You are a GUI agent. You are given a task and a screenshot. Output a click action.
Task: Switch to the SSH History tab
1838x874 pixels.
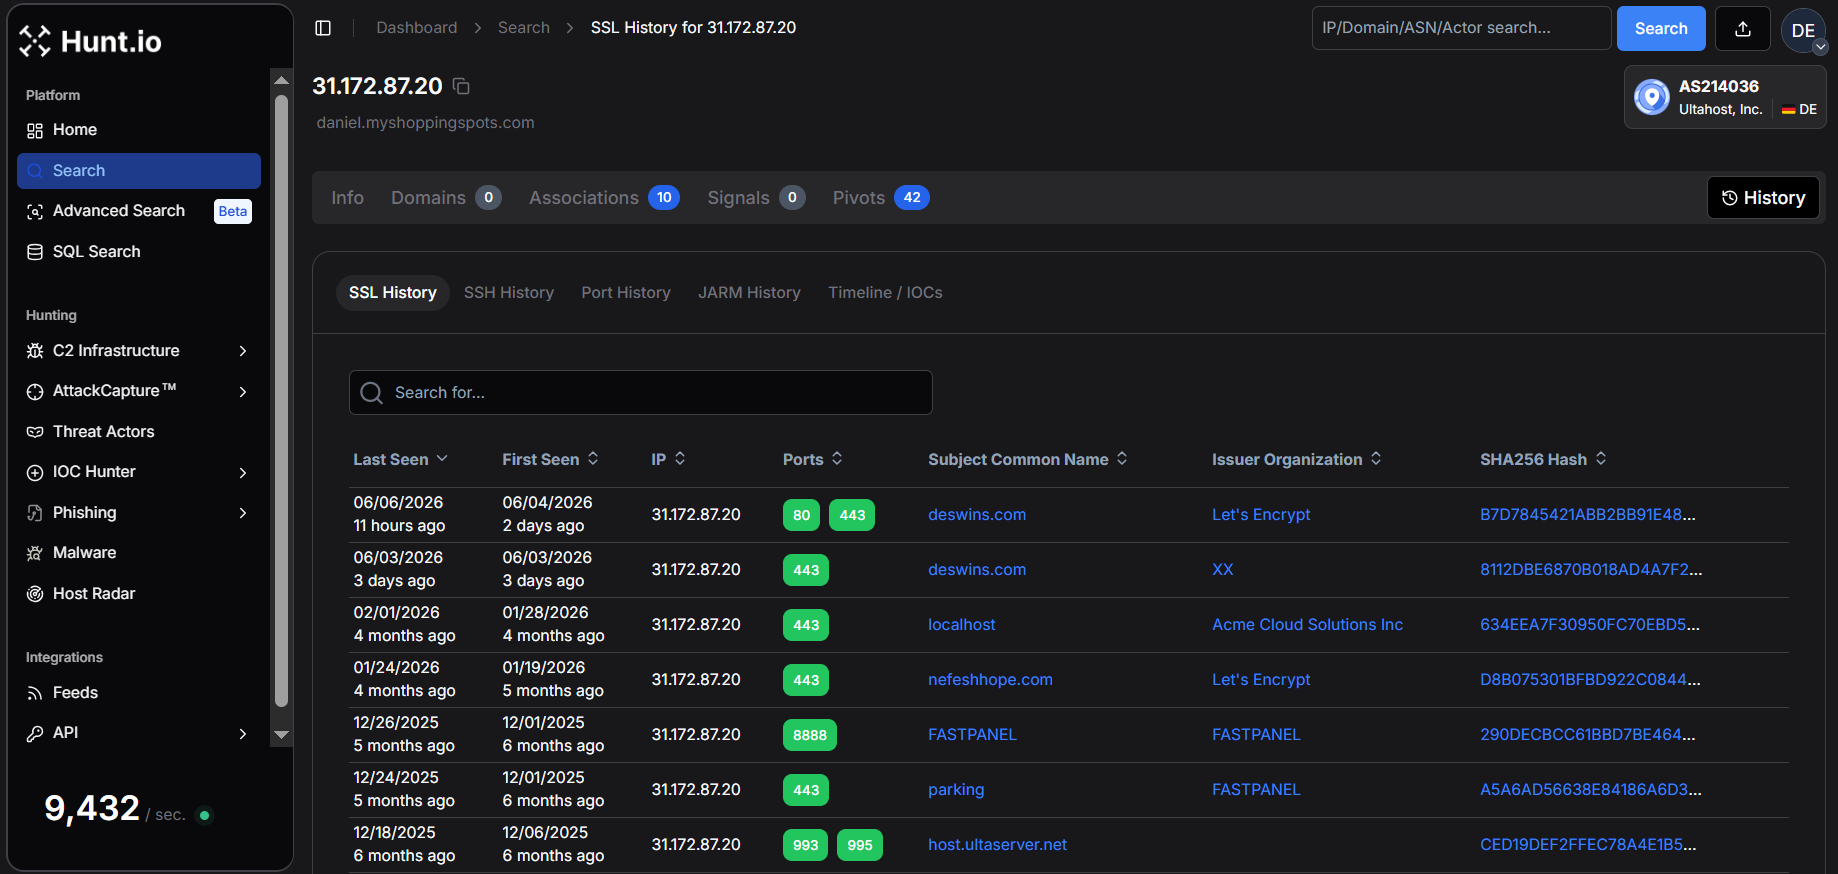pyautogui.click(x=509, y=293)
